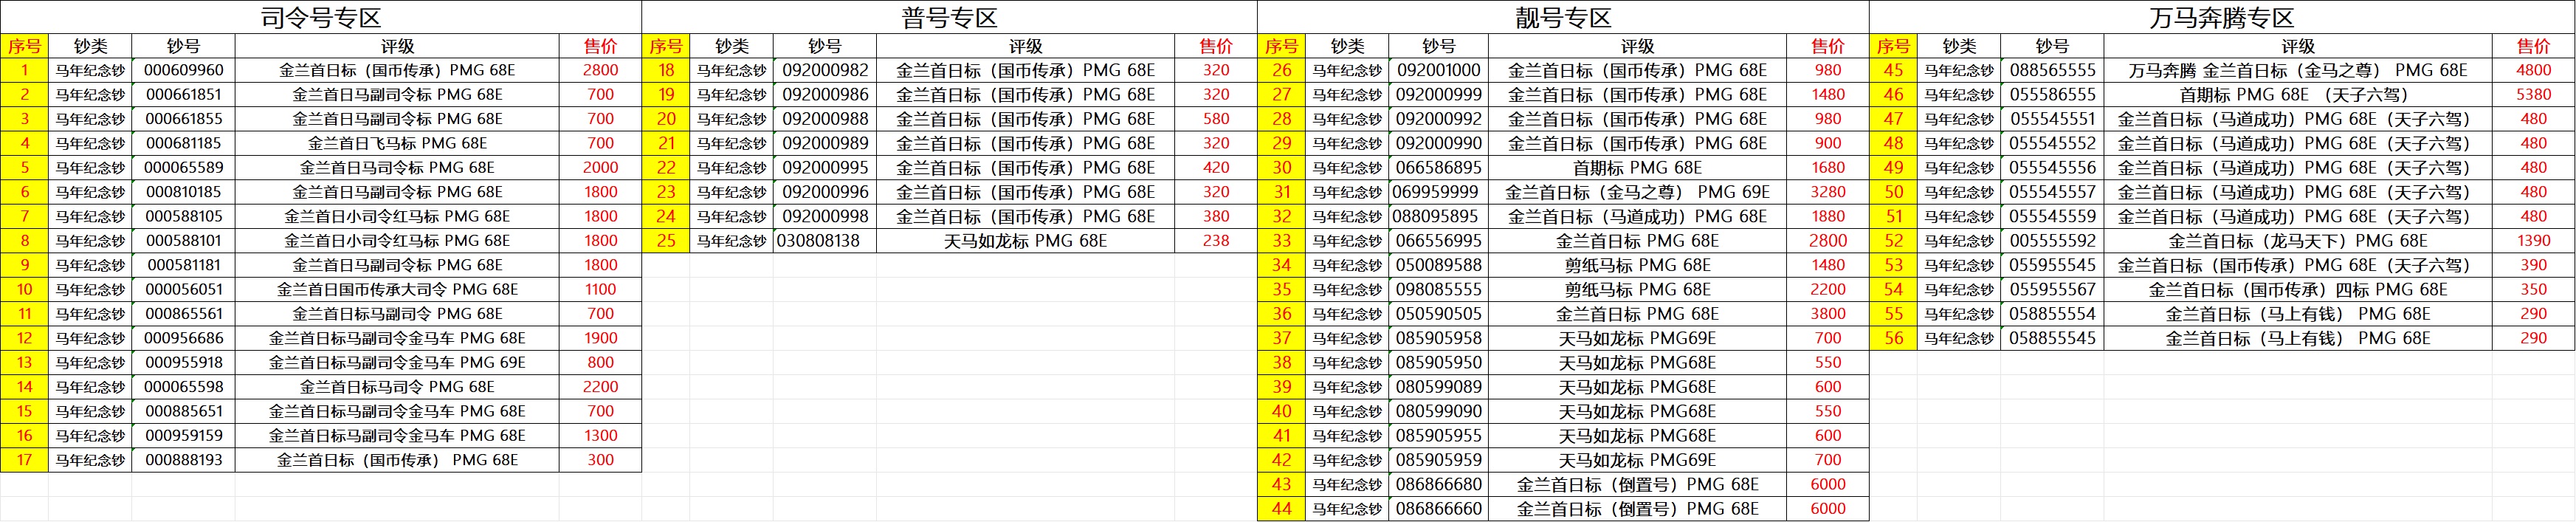This screenshot has width=2576, height=522.
Task: Click the cell 金兰首日标马司令 PMG 68E
Action: coord(397,387)
